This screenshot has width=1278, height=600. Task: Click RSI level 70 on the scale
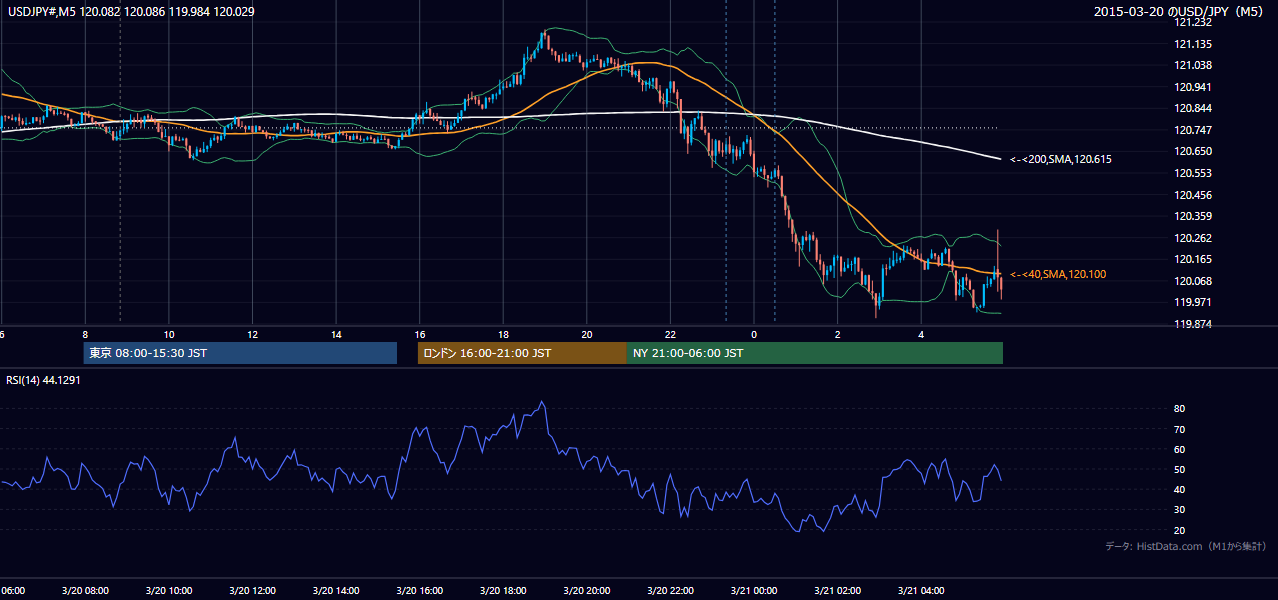click(1180, 429)
